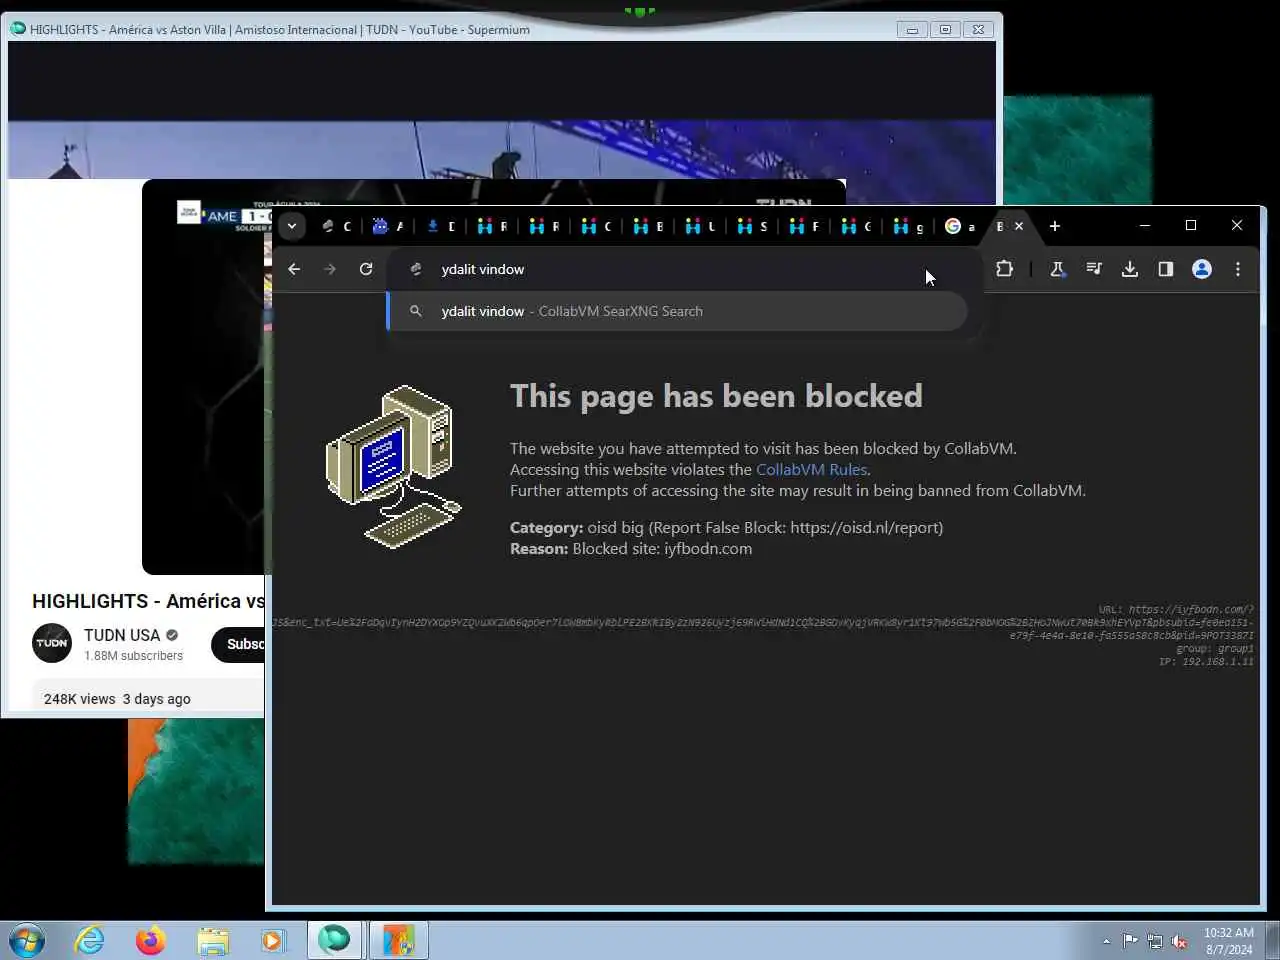The image size is (1280, 960).
Task: Select the 'ydalit vindow' SearXNG search suggestion
Action: (x=677, y=311)
